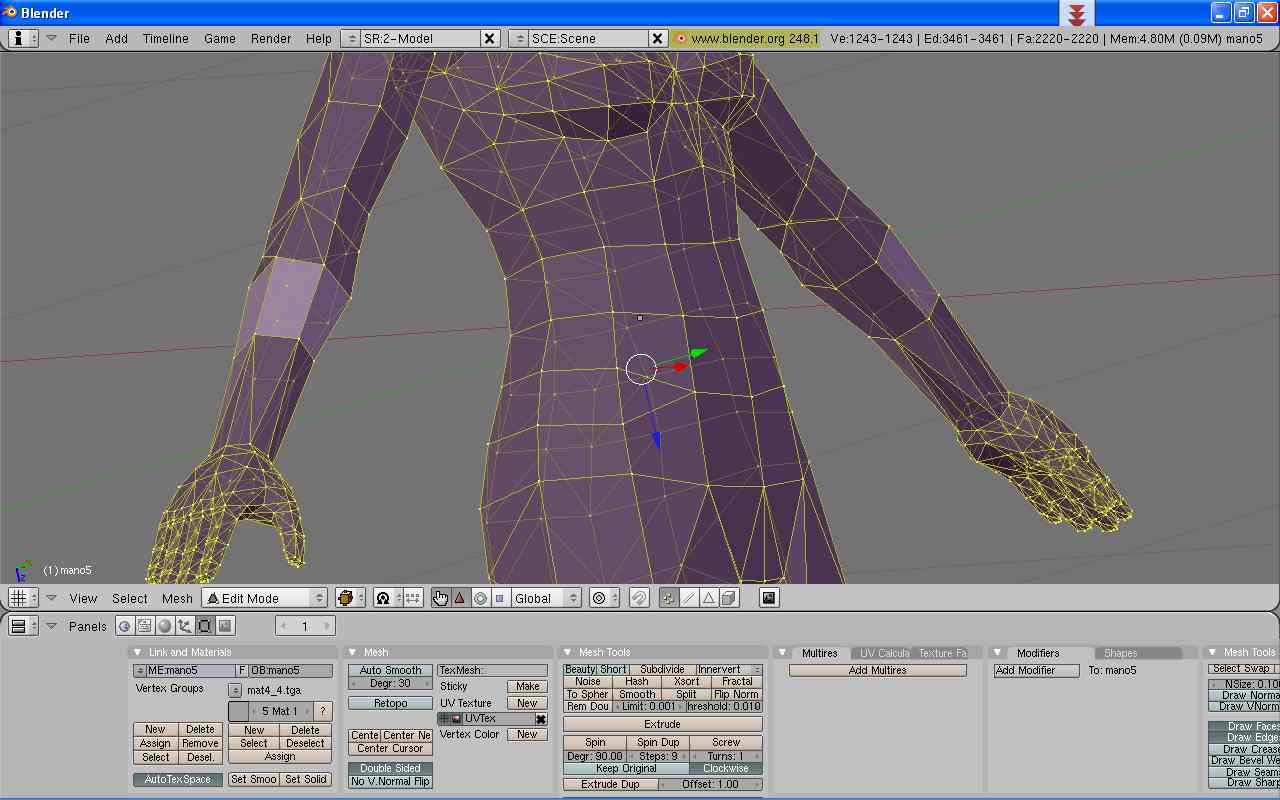Viewport: 1280px width, 800px height.
Task: Select the scale manipulator square icon
Action: [x=499, y=598]
